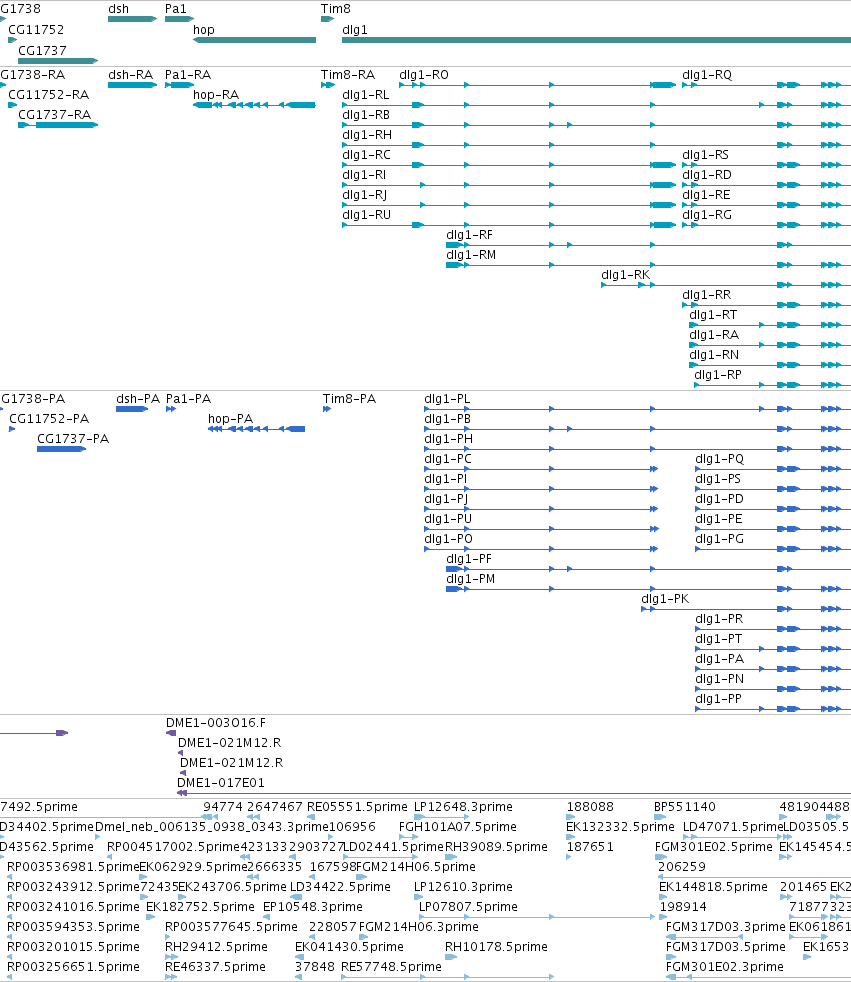Screen dimensions: 851x982
Task: Select transcript dlg1-RQ
Action: [x=707, y=75]
